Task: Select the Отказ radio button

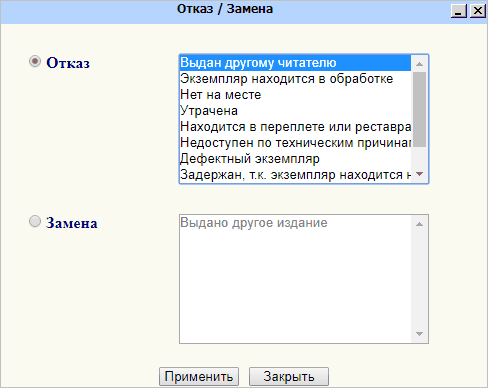Action: pyautogui.click(x=35, y=62)
